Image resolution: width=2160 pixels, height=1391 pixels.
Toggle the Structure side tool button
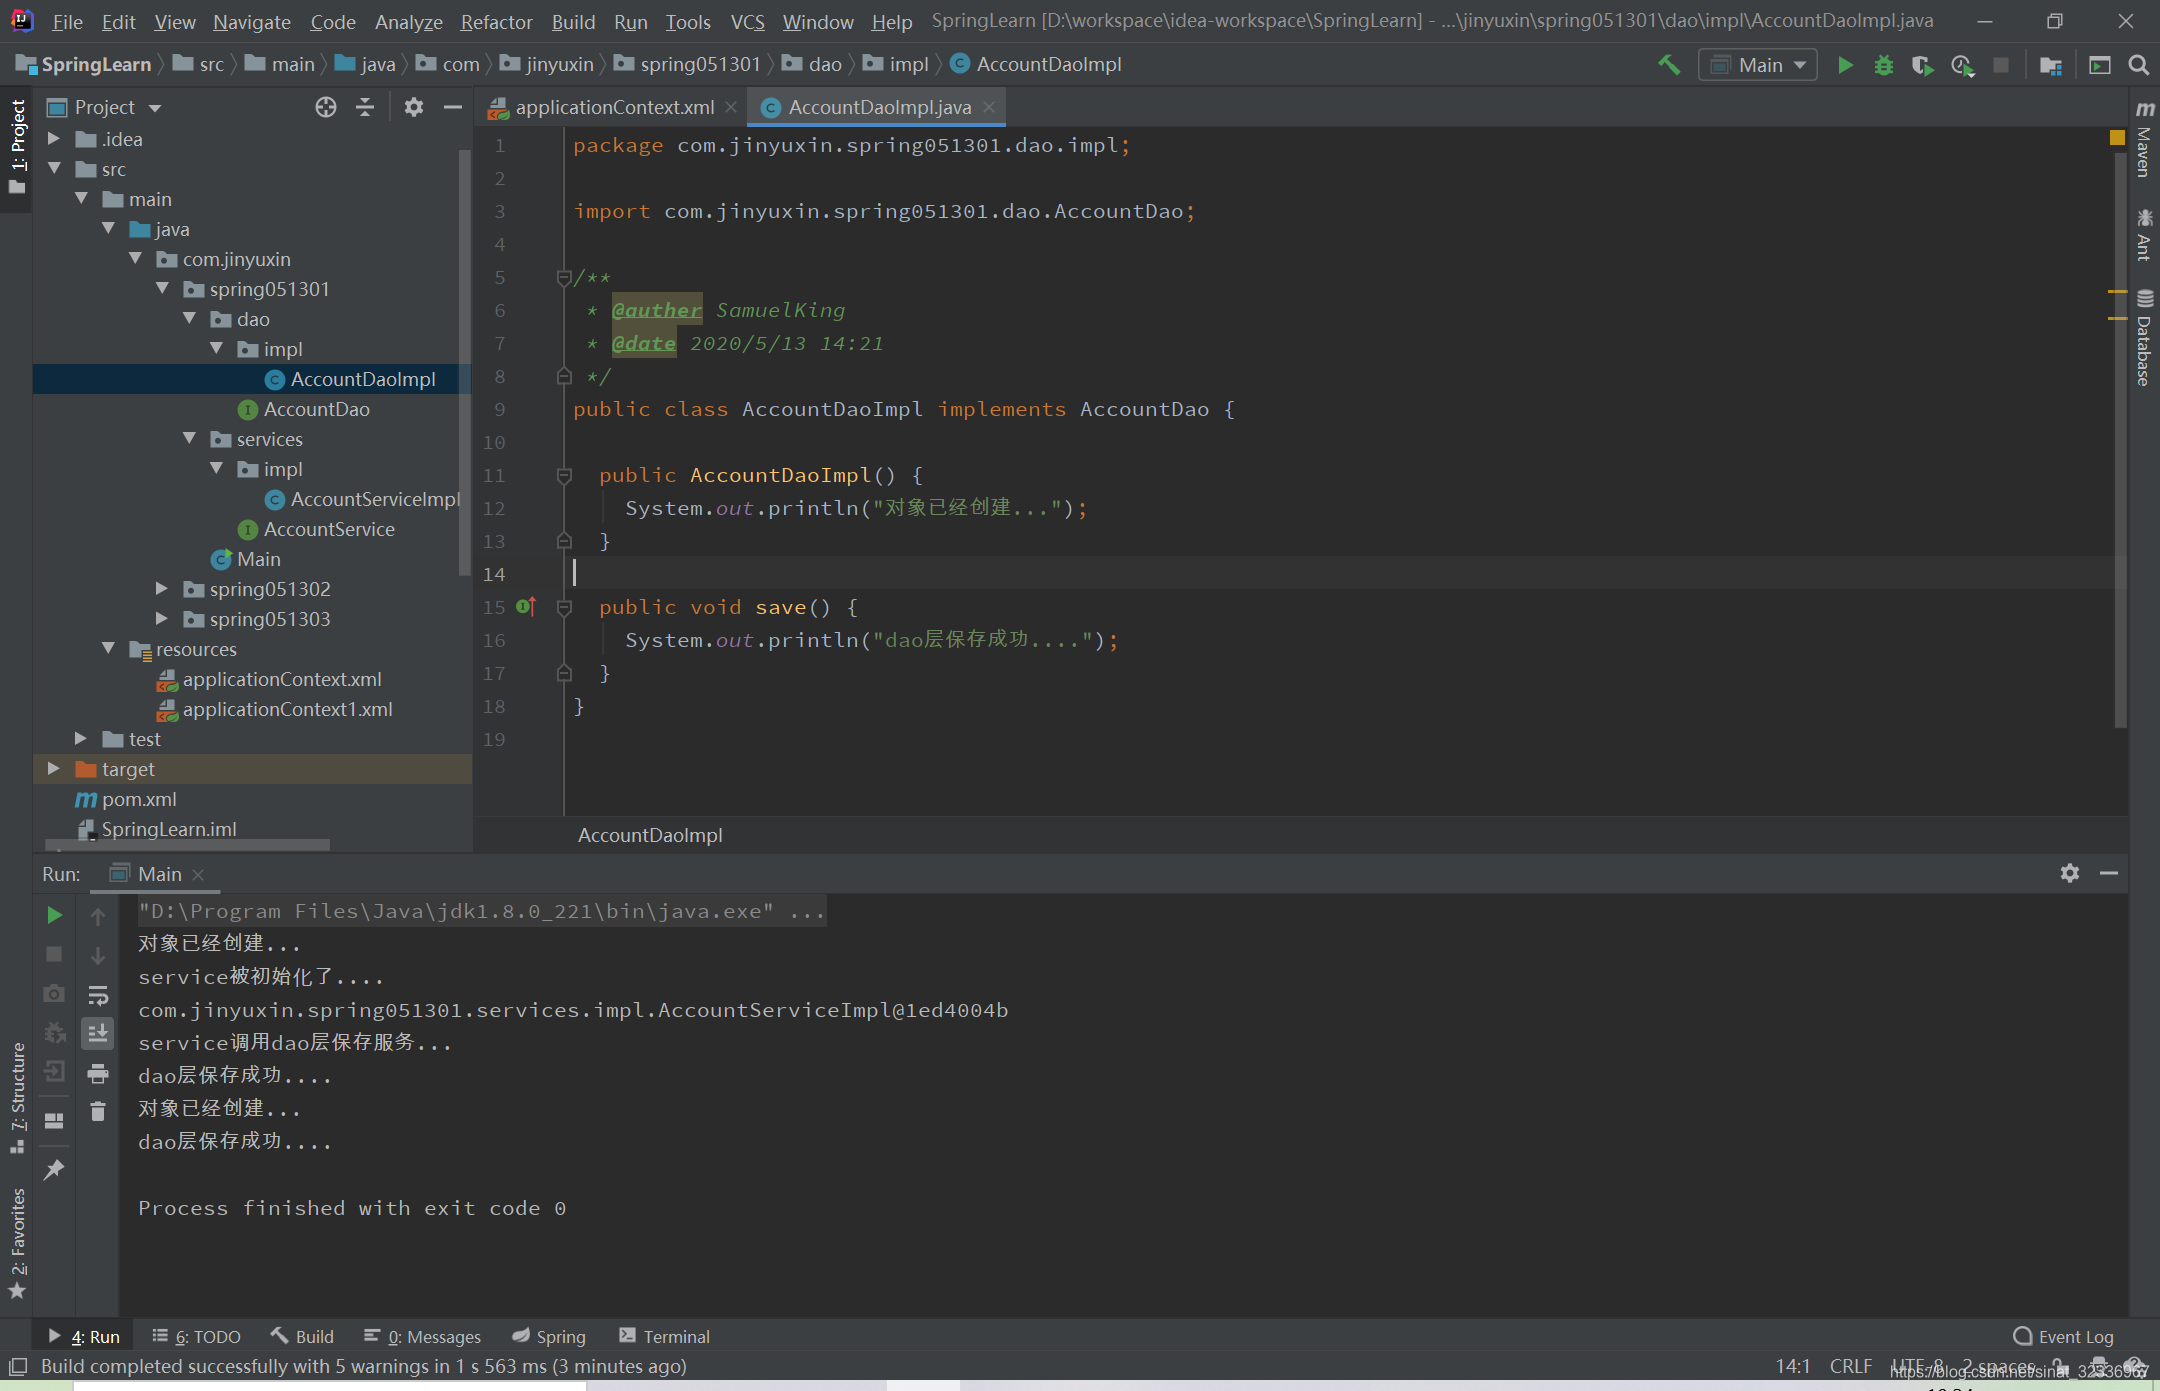(x=17, y=1098)
